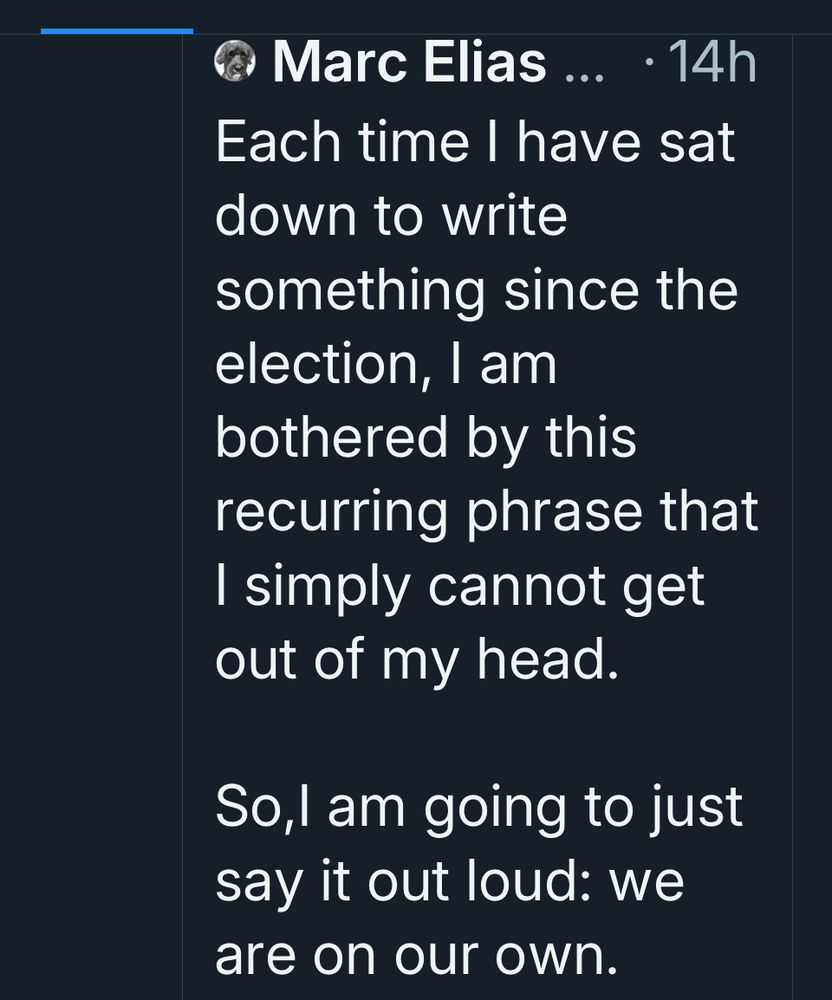Click the line "Each time I have sat"
The image size is (832, 1000).
click(475, 142)
